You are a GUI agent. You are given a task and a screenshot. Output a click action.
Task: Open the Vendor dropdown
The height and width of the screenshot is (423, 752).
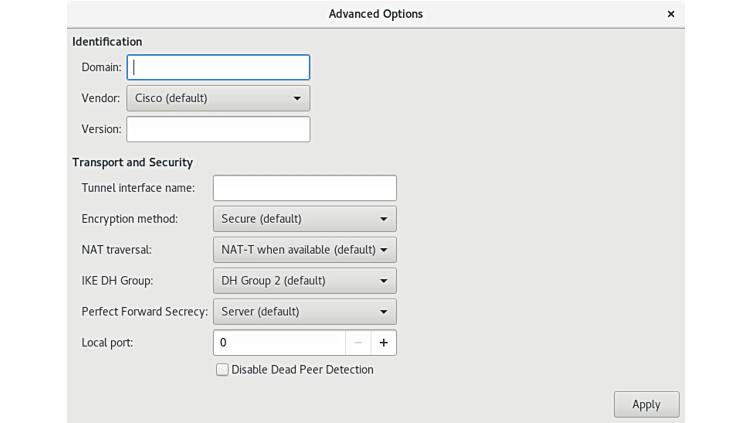pyautogui.click(x=218, y=98)
